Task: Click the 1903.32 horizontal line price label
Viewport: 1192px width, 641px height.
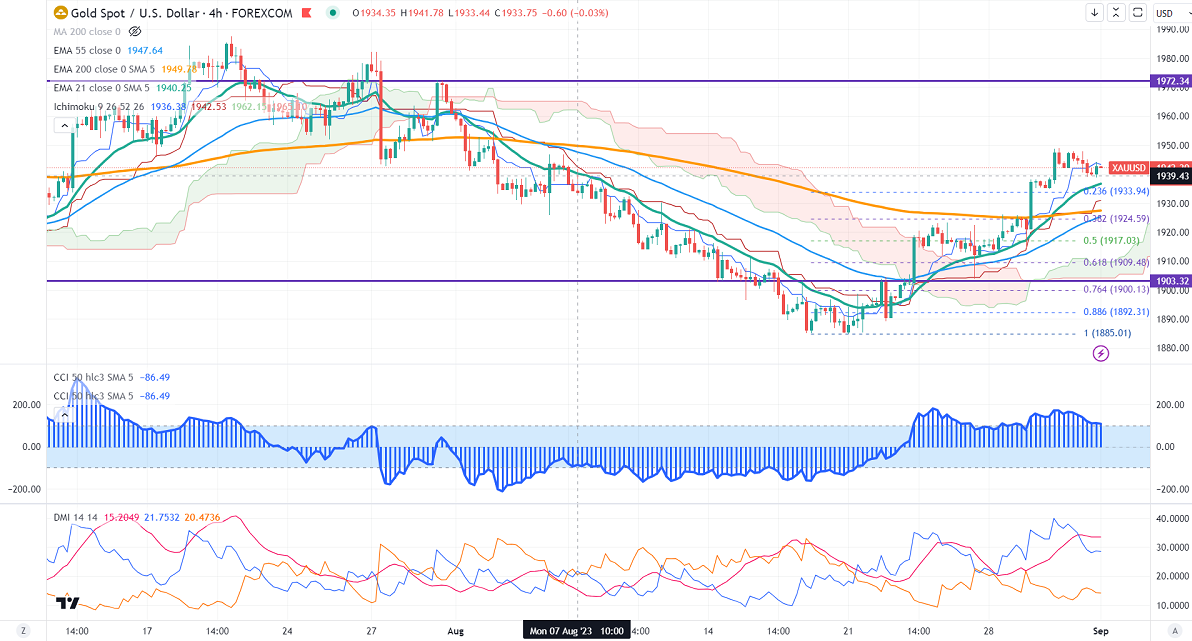Action: (1171, 281)
